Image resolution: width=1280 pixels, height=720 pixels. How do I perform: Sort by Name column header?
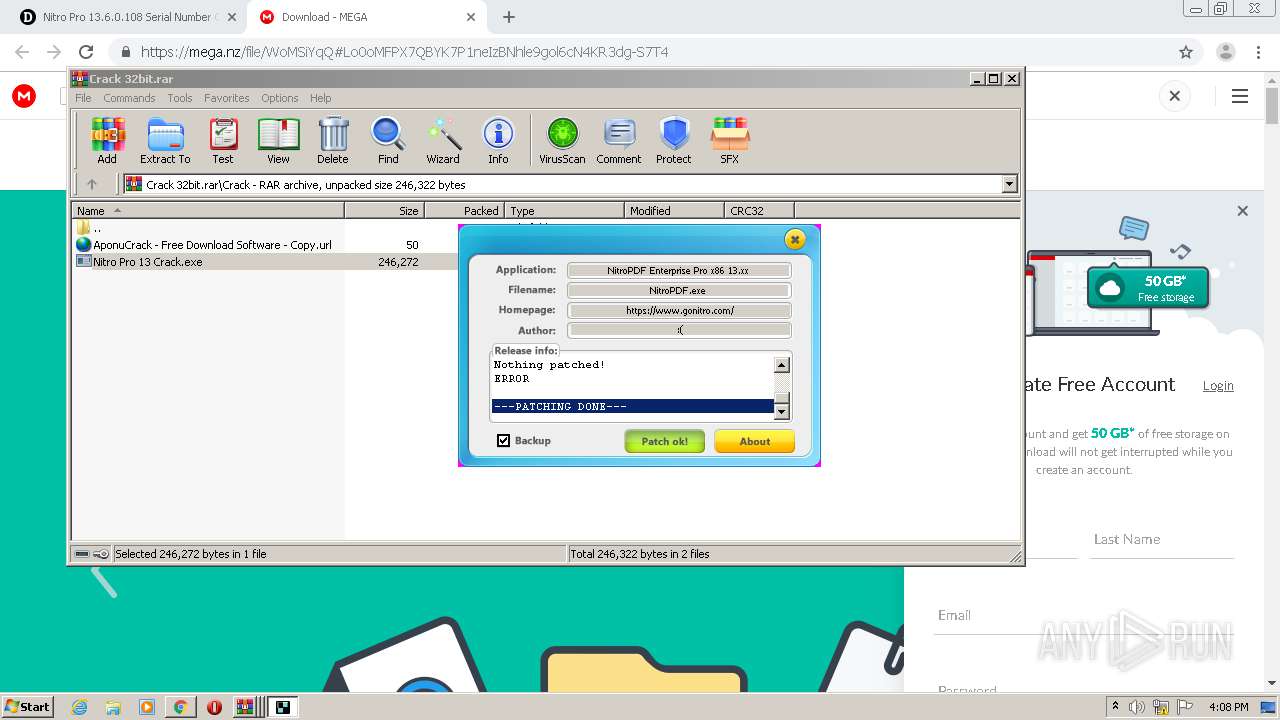tap(208, 211)
